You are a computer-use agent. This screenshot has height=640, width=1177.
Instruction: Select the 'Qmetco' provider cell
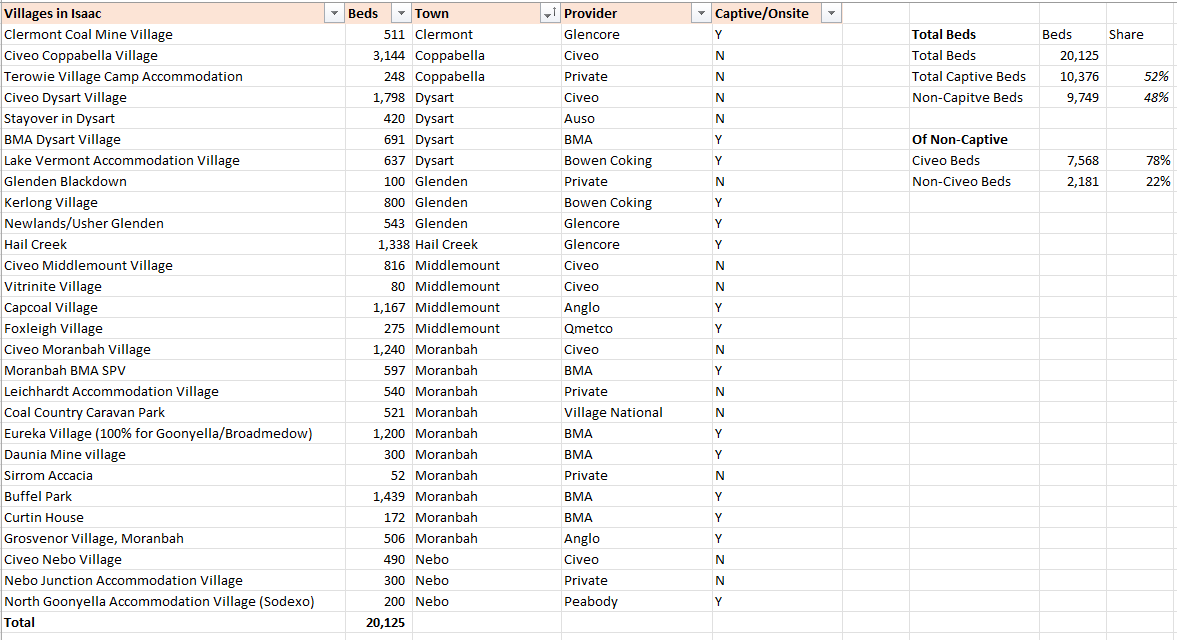(637, 329)
